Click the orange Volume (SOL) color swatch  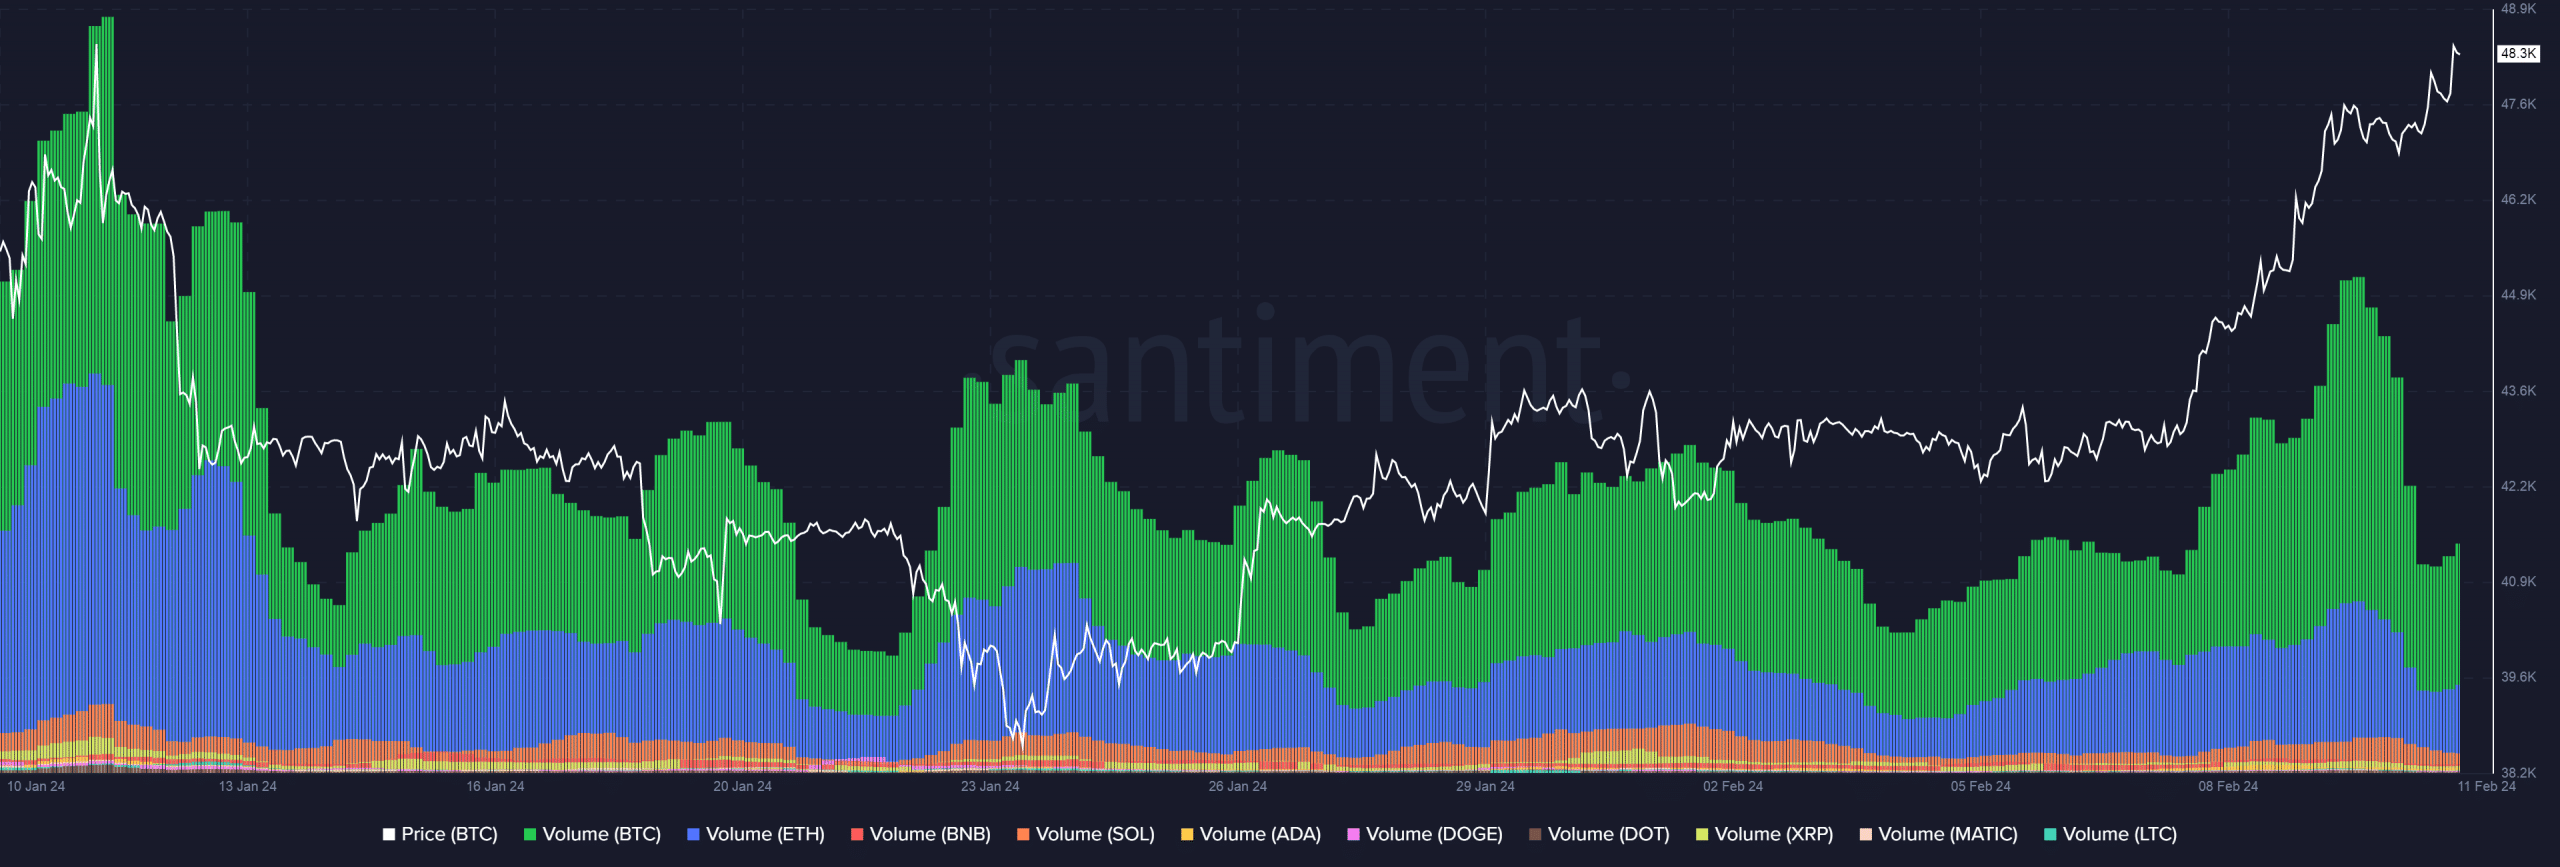[1023, 834]
